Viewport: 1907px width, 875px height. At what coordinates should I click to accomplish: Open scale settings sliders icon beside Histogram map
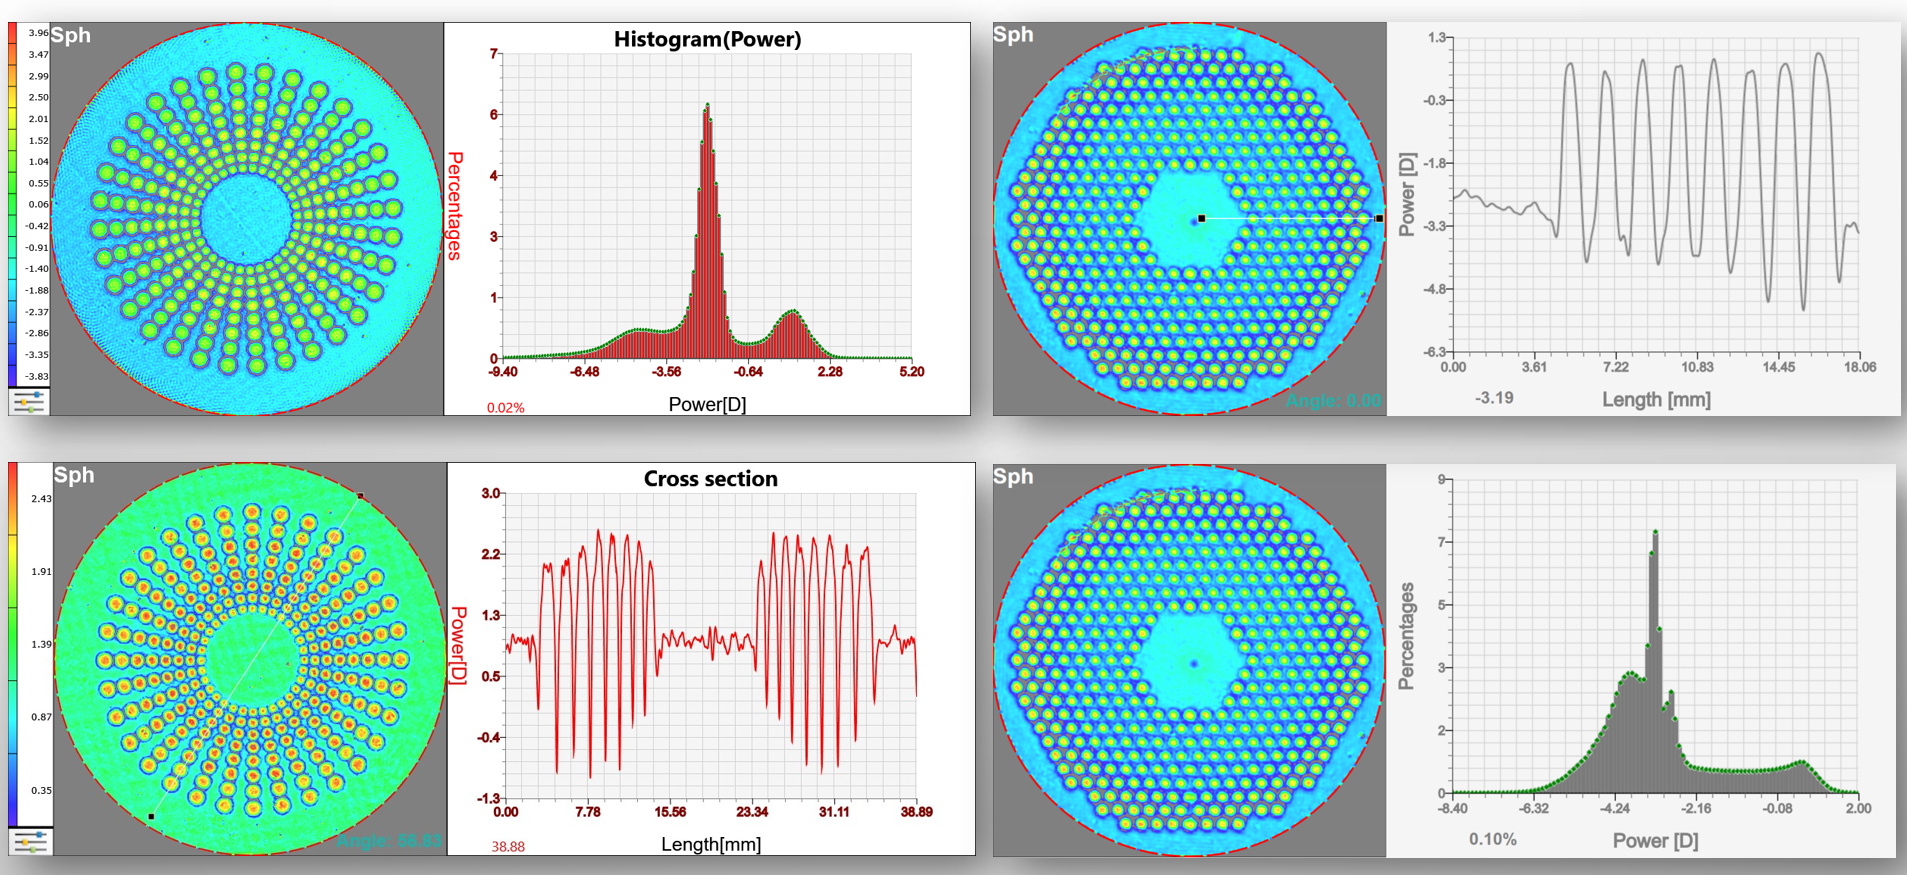click(29, 402)
